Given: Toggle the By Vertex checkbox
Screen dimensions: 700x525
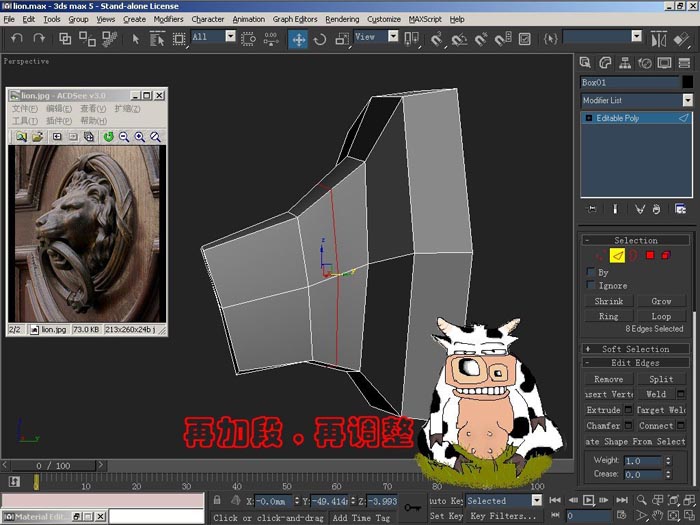Looking at the screenshot, I should pos(591,272).
